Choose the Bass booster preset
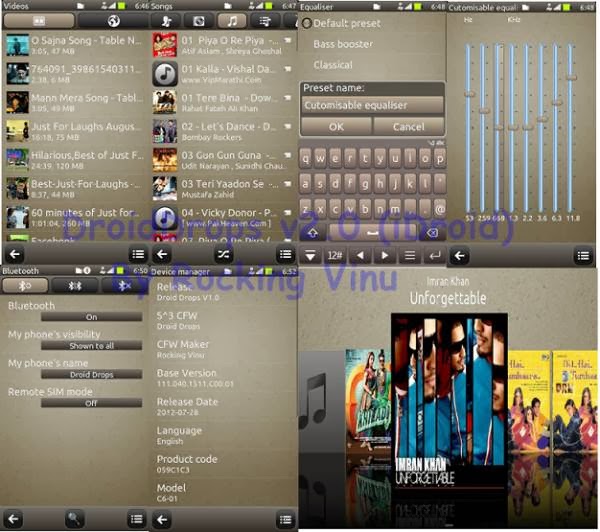 (343, 44)
